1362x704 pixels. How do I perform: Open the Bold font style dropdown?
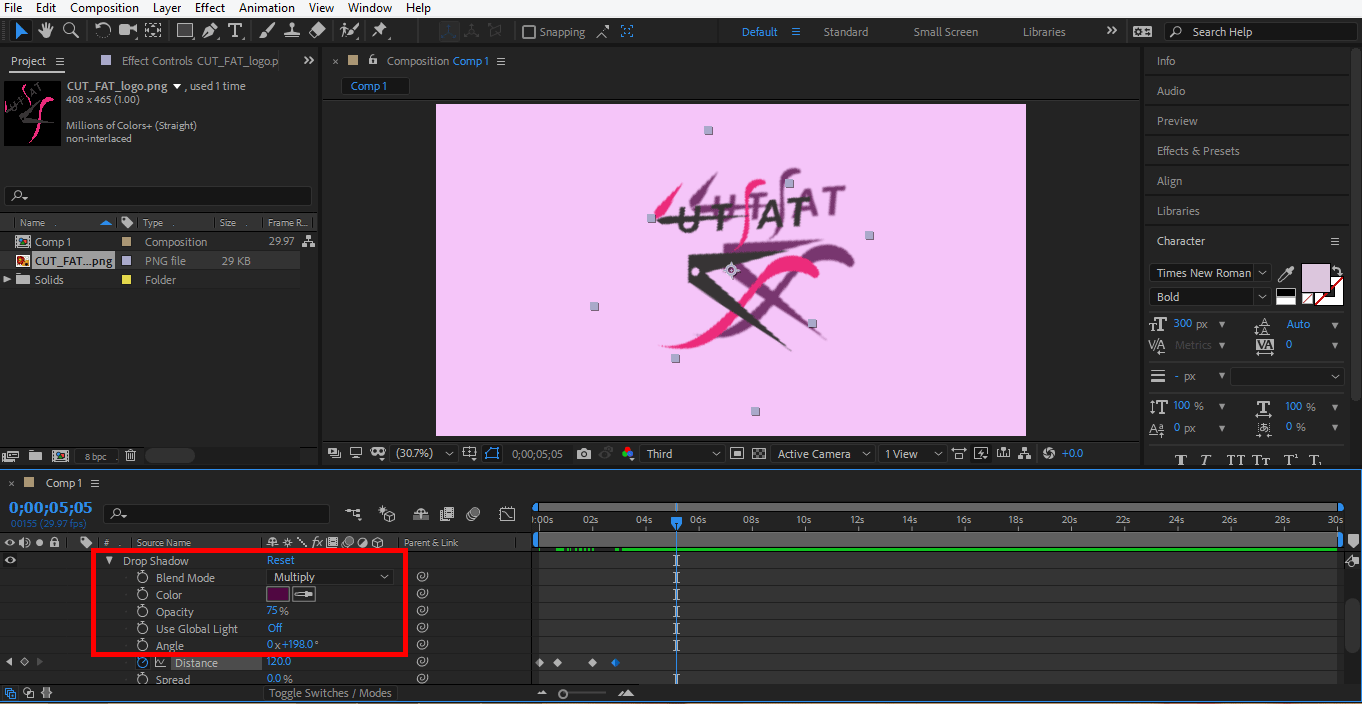coord(1210,297)
